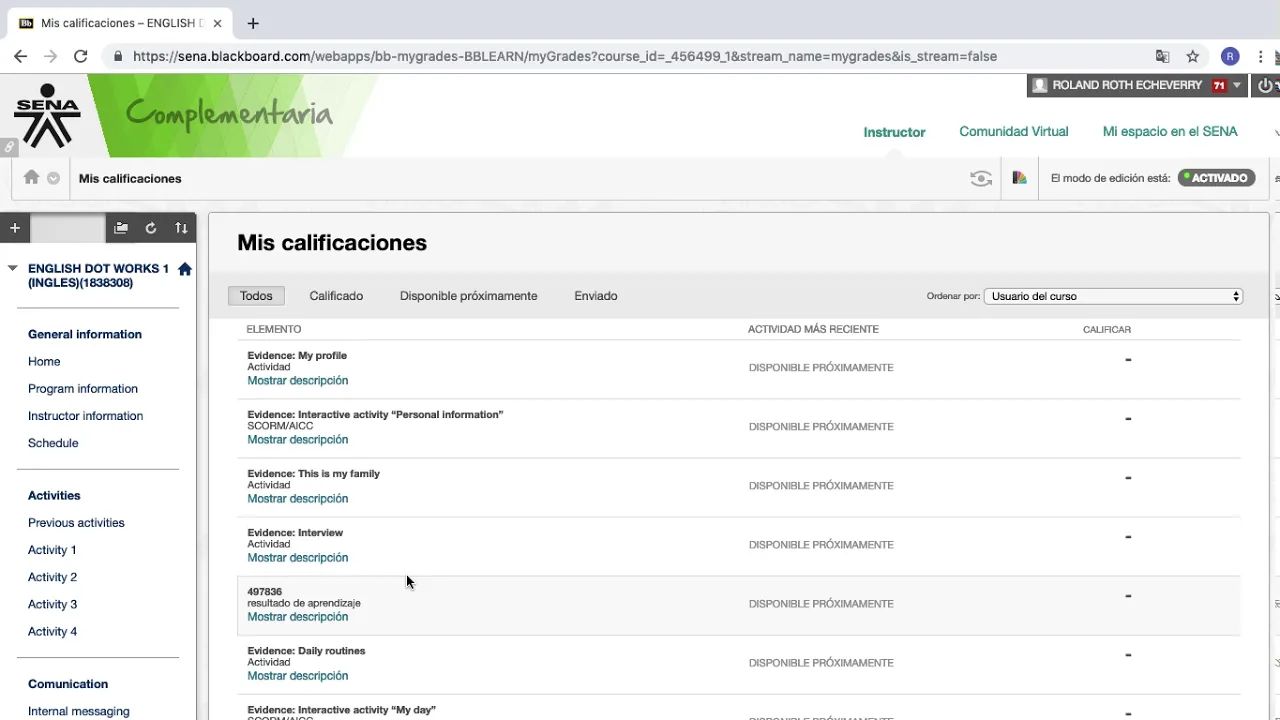The image size is (1280, 720).
Task: Click the logout power icon
Action: coord(1267,86)
